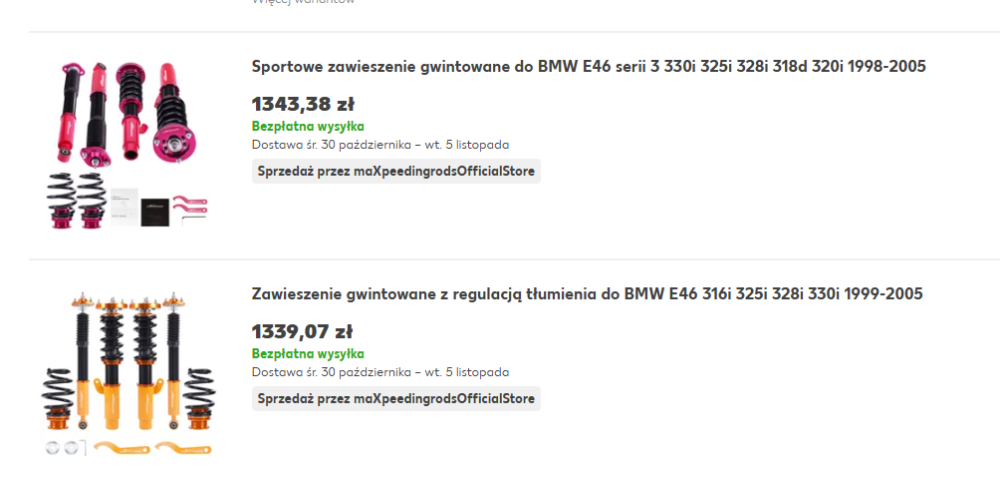This screenshot has height=481, width=1000.
Task: Click delivery date text of the pink coilover listing
Action: [380, 144]
